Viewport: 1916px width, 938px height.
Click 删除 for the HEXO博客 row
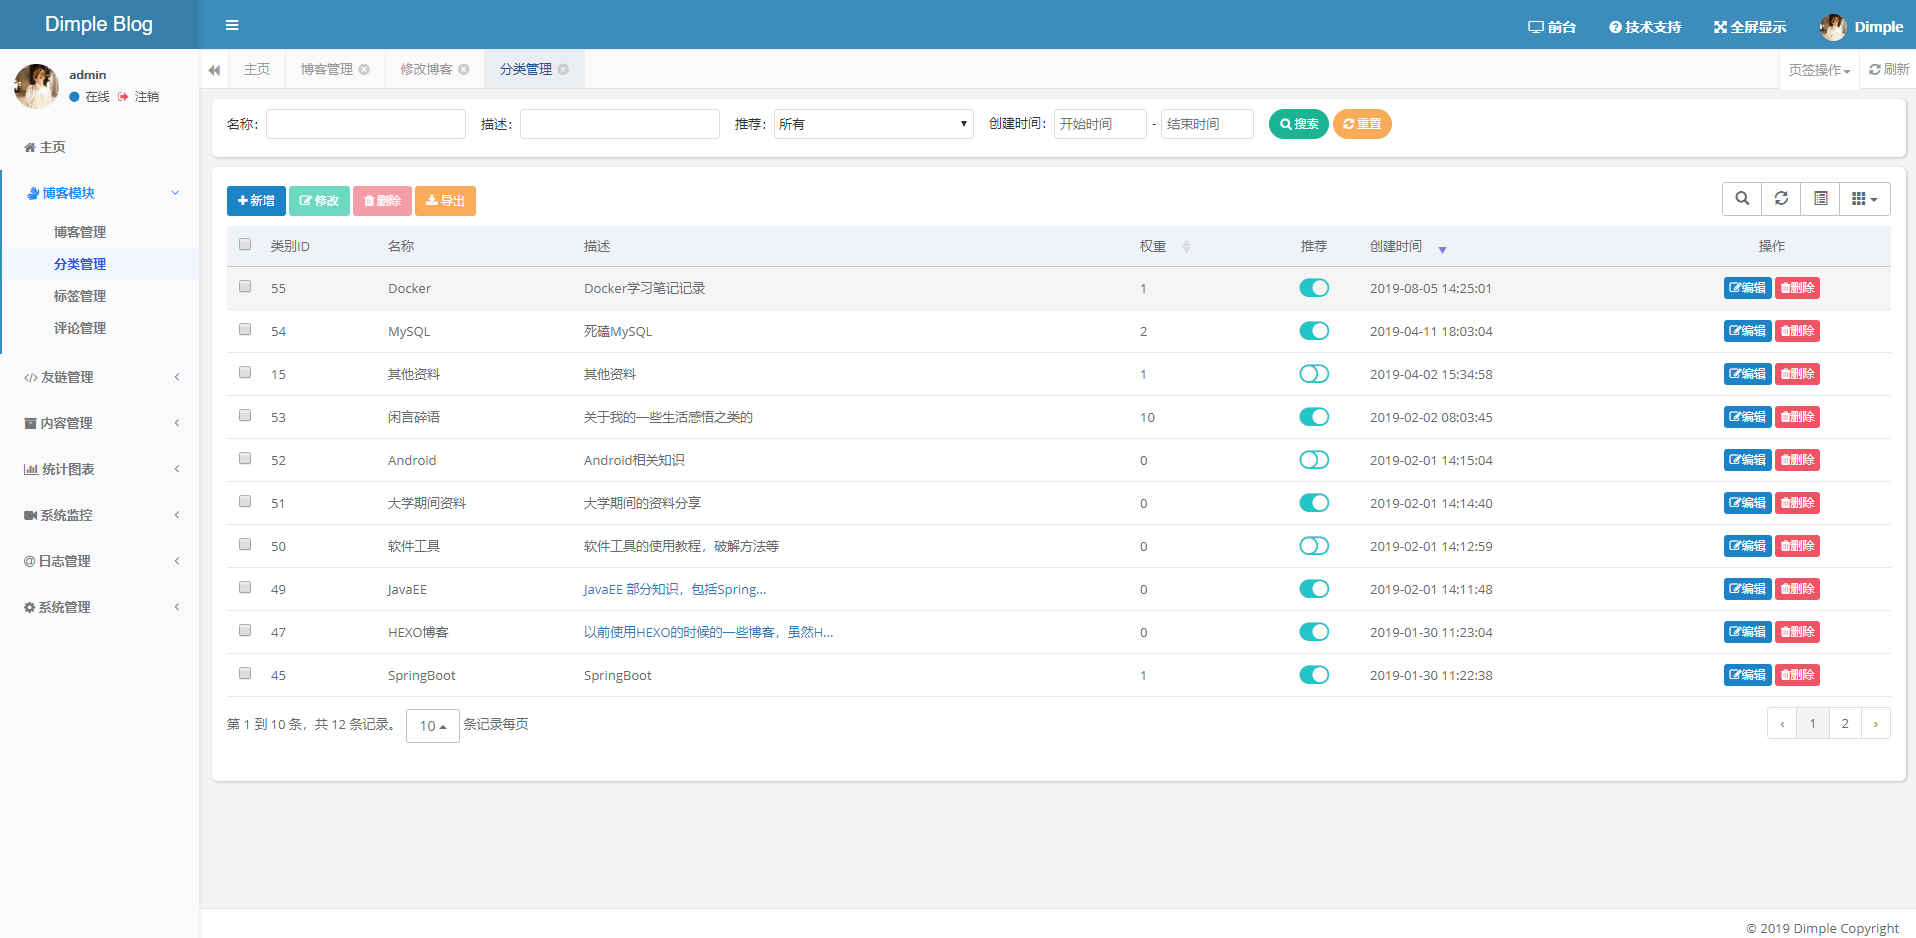(x=1797, y=632)
